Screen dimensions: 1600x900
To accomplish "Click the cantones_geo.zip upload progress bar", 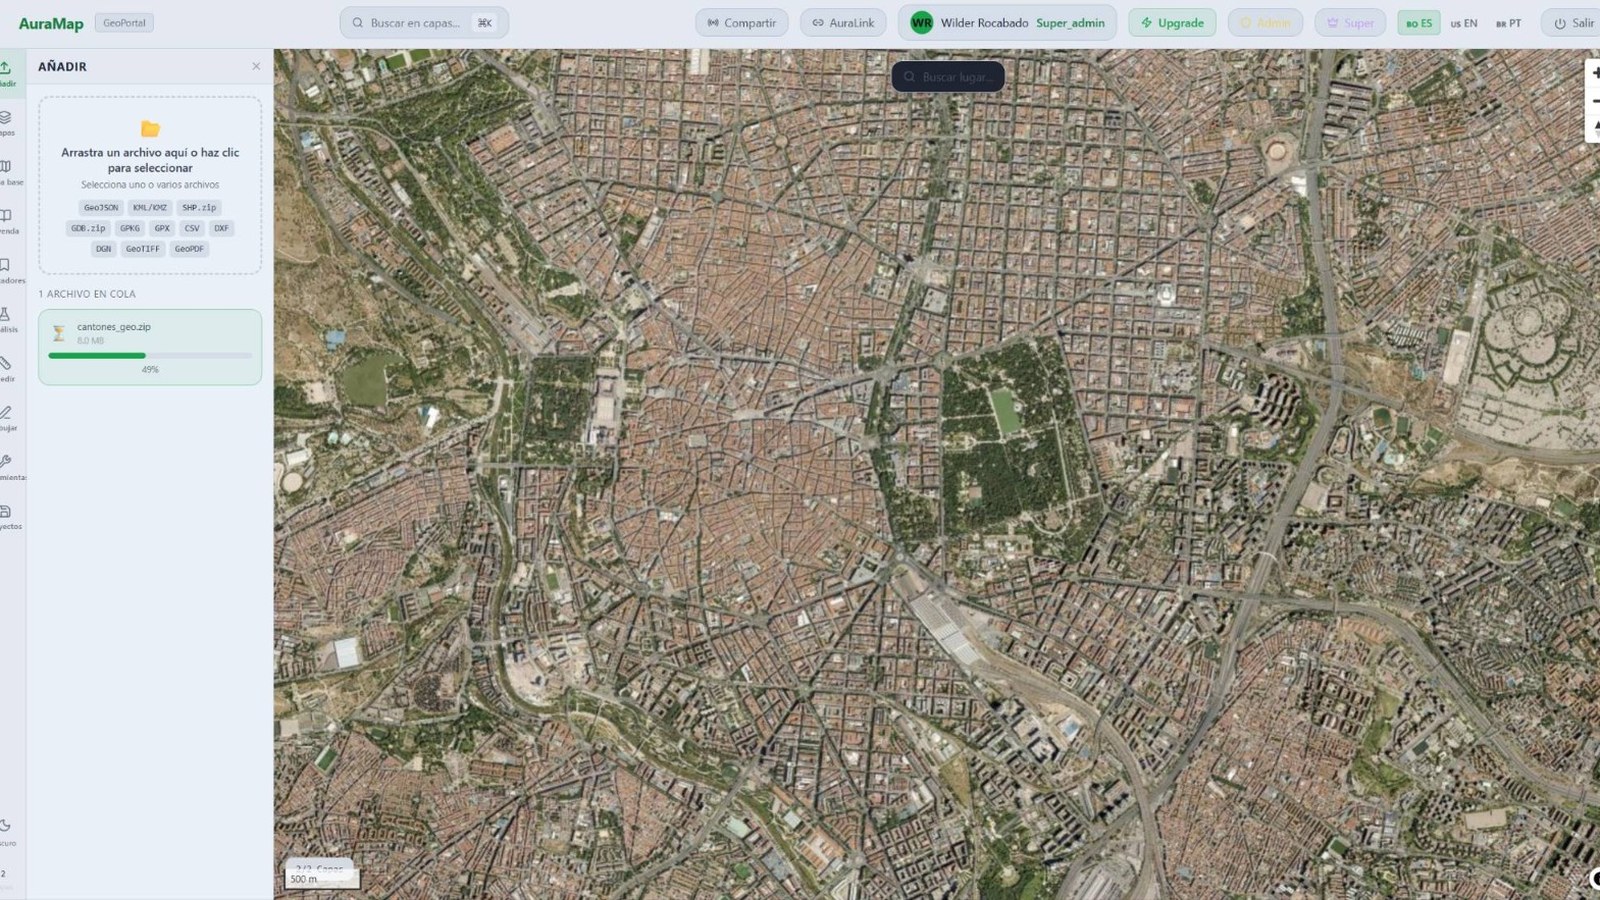I will click(150, 355).
